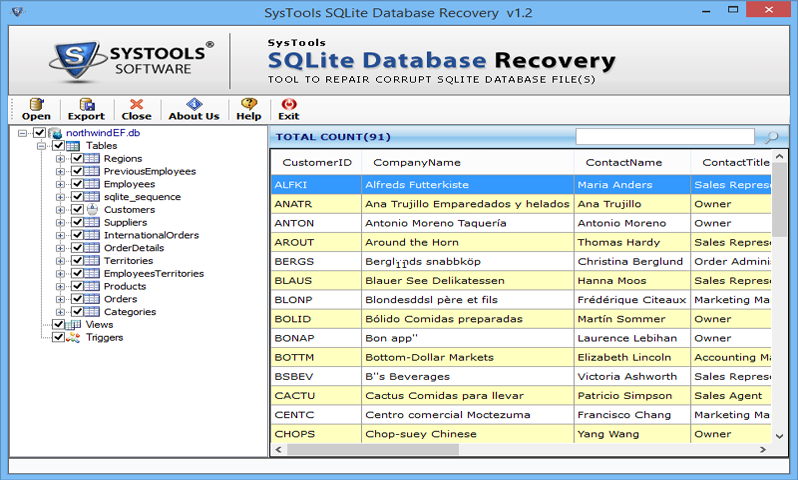
Task: Toggle the Tables checkbox
Action: click(x=59, y=146)
